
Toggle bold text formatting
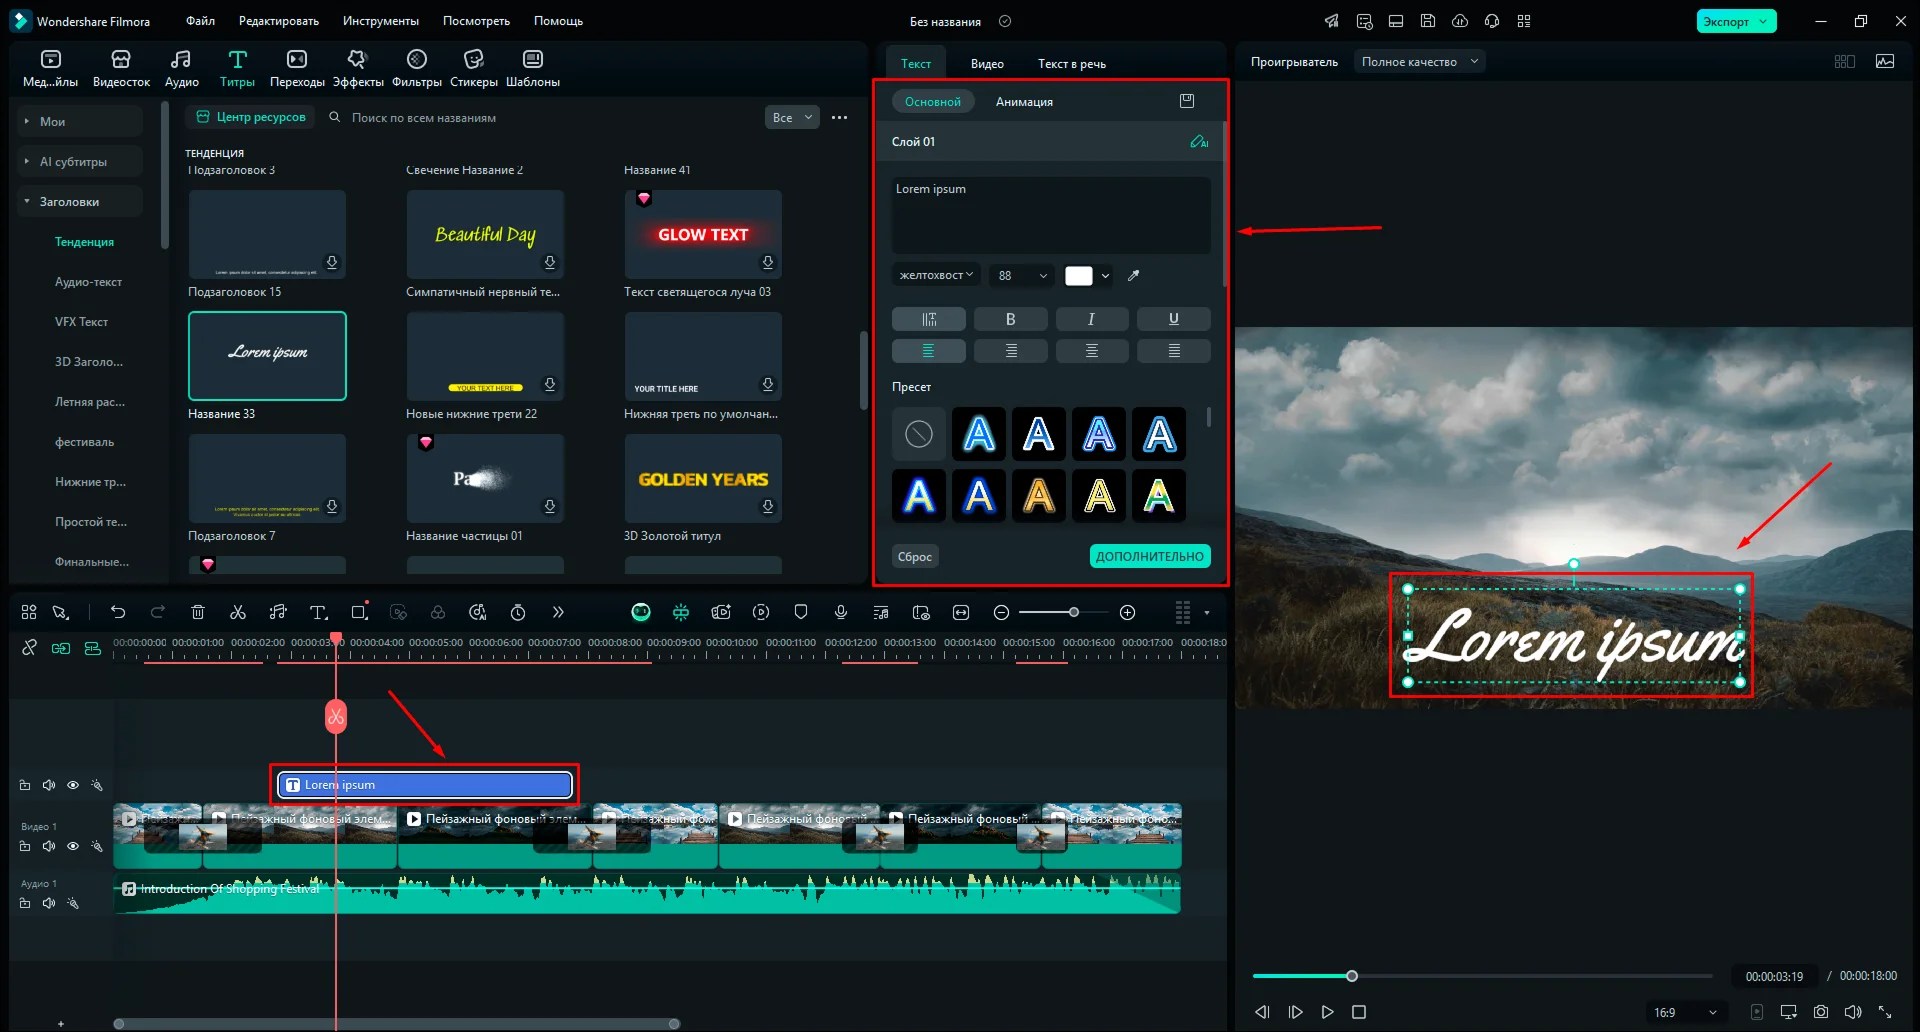click(x=1010, y=319)
